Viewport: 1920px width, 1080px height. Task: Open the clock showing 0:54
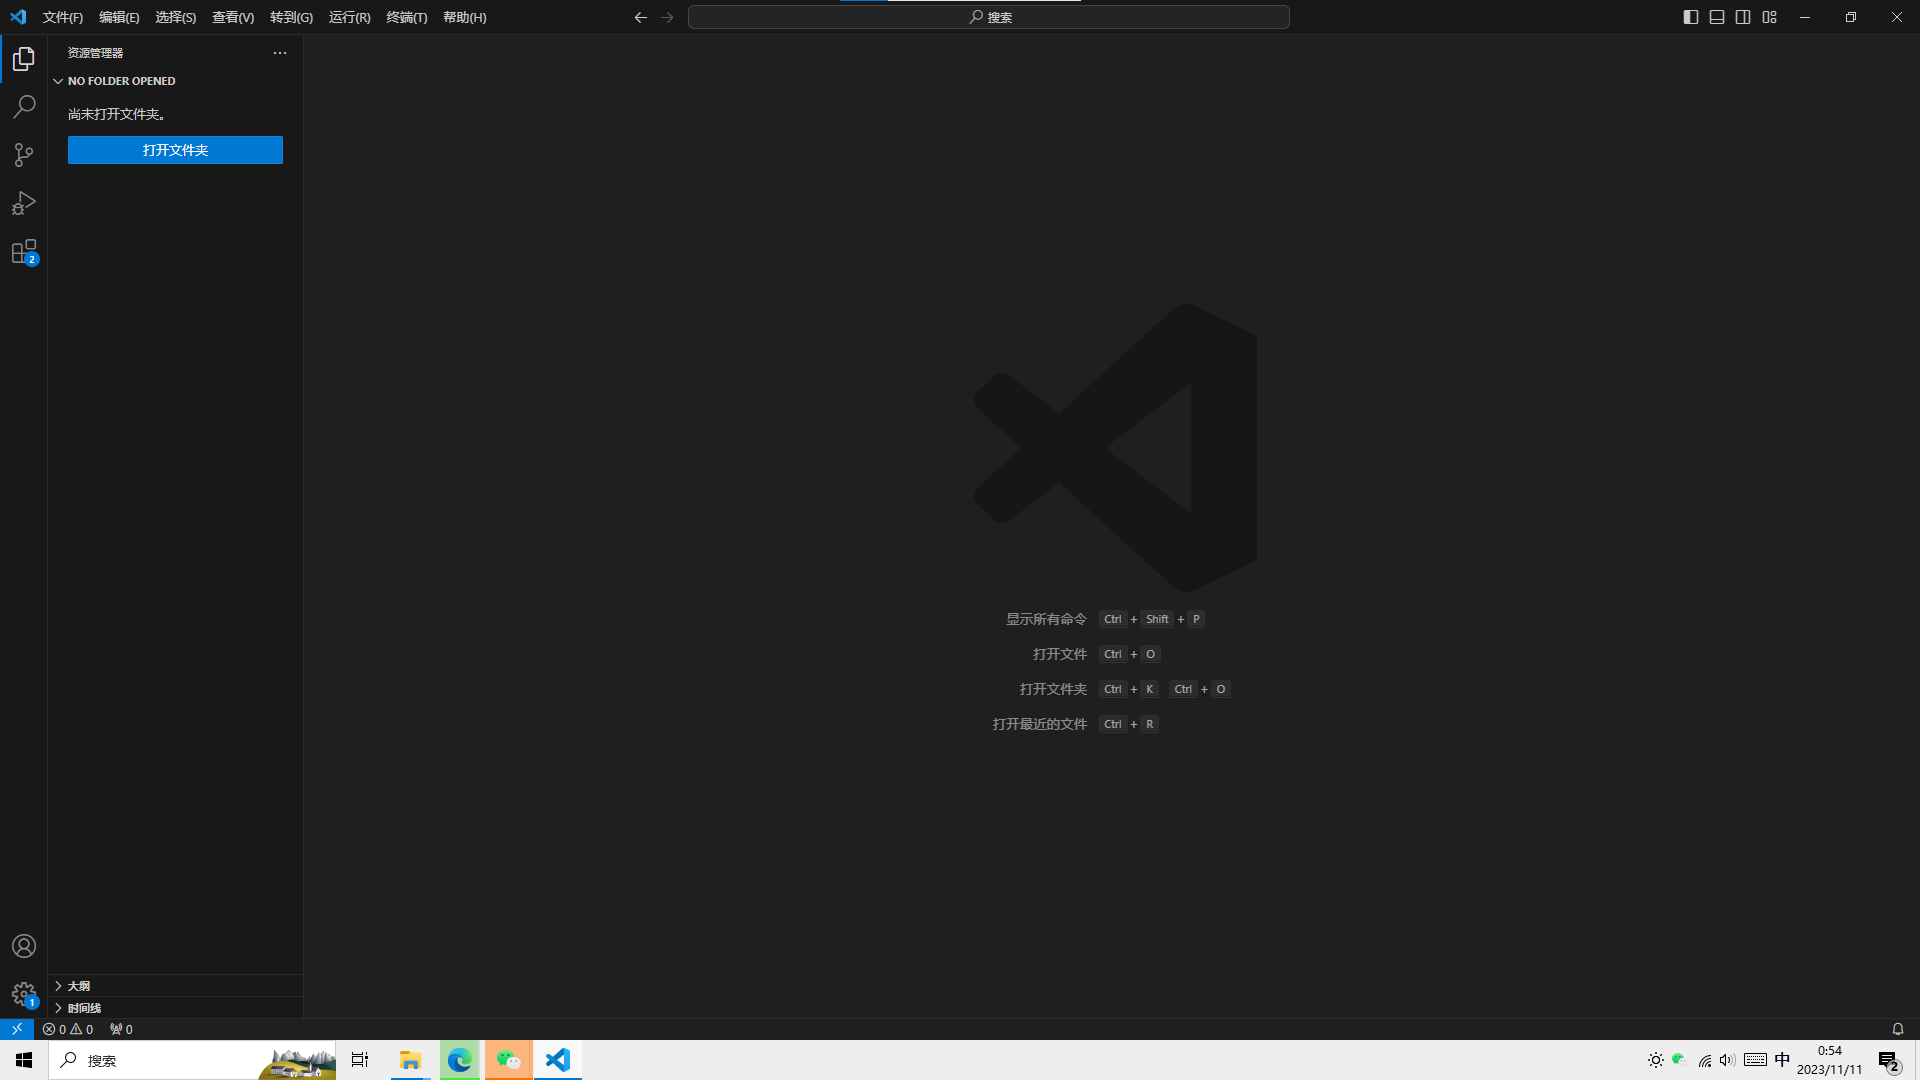[1829, 1060]
